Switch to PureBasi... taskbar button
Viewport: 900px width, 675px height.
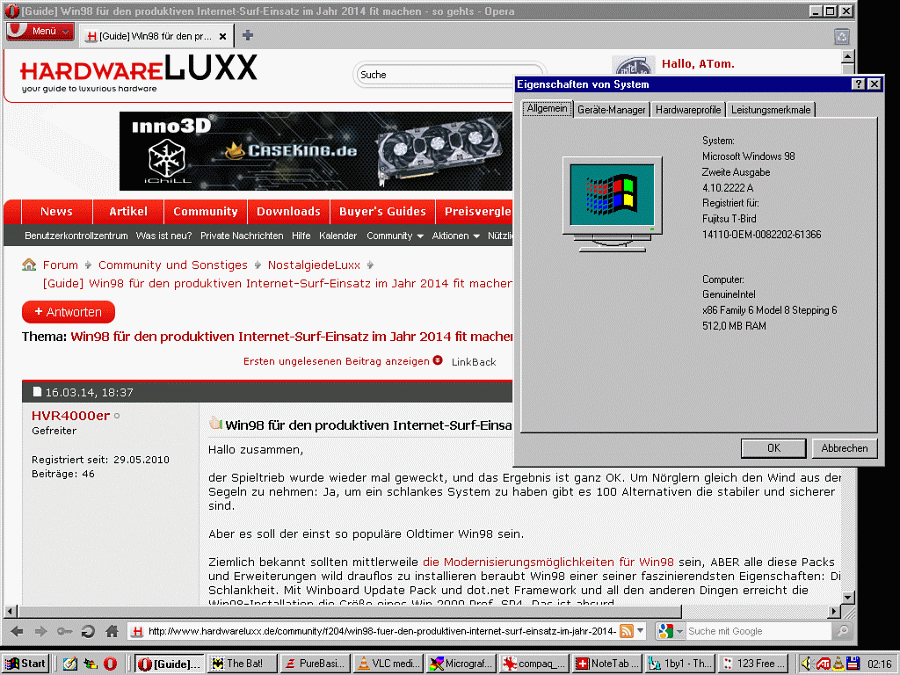tap(315, 664)
